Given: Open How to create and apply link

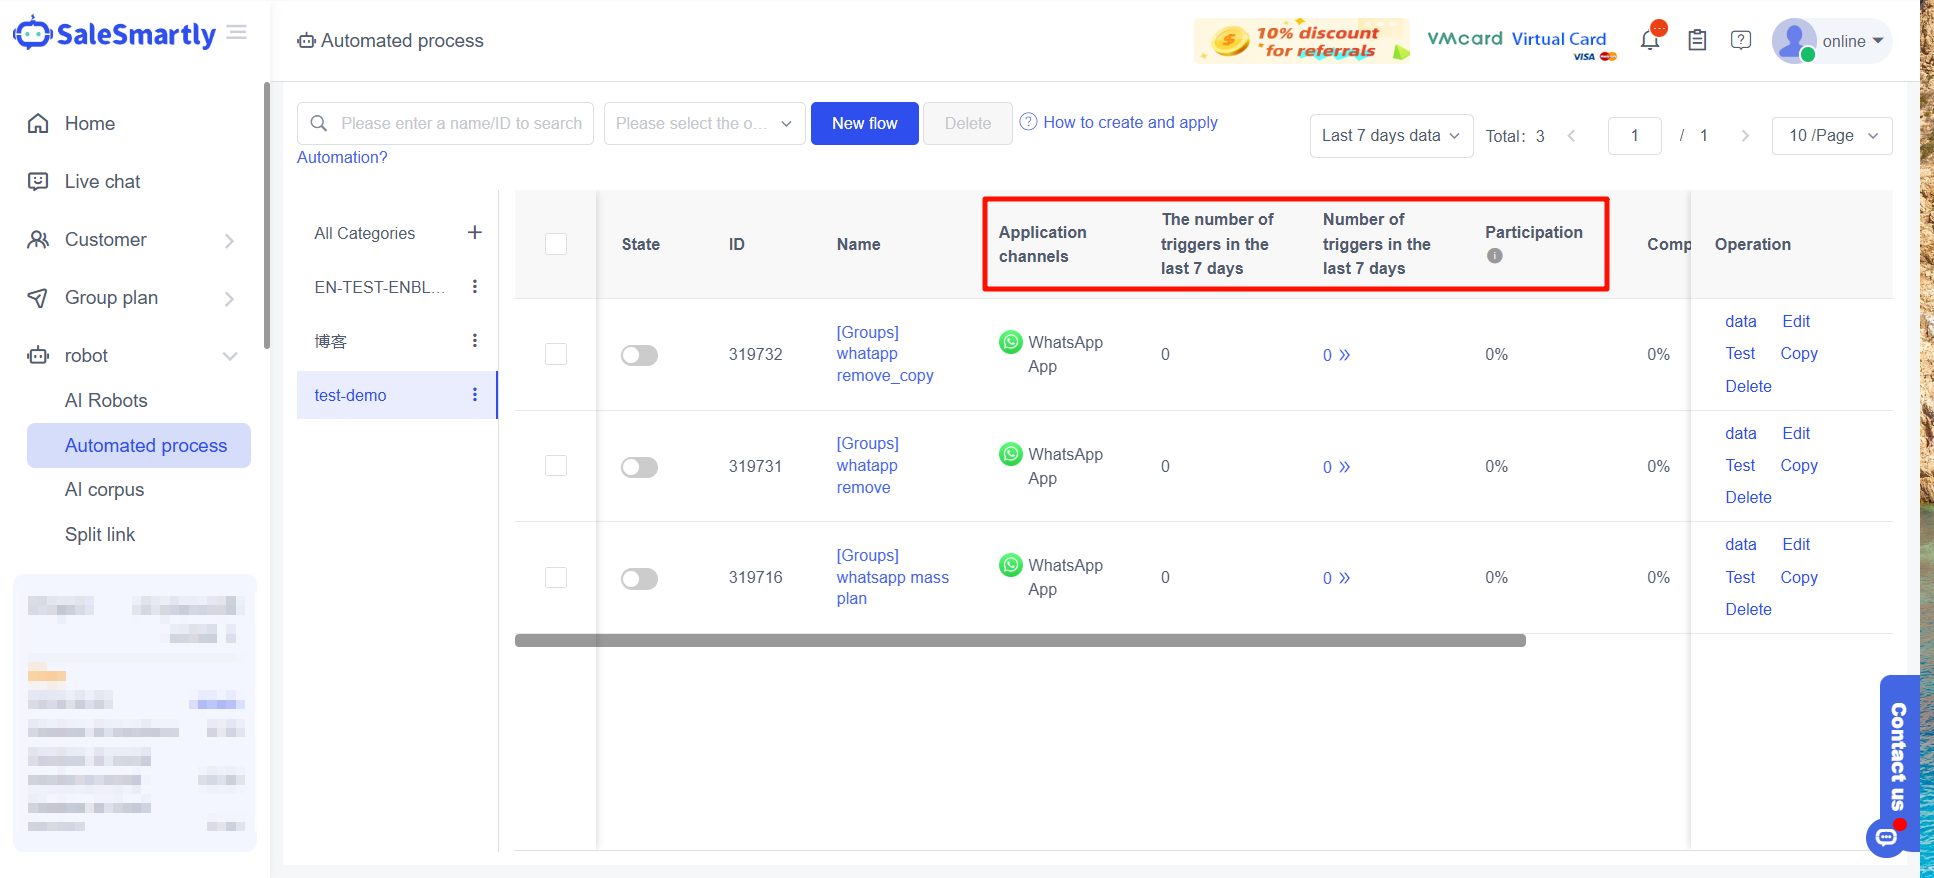Looking at the screenshot, I should click(1129, 122).
